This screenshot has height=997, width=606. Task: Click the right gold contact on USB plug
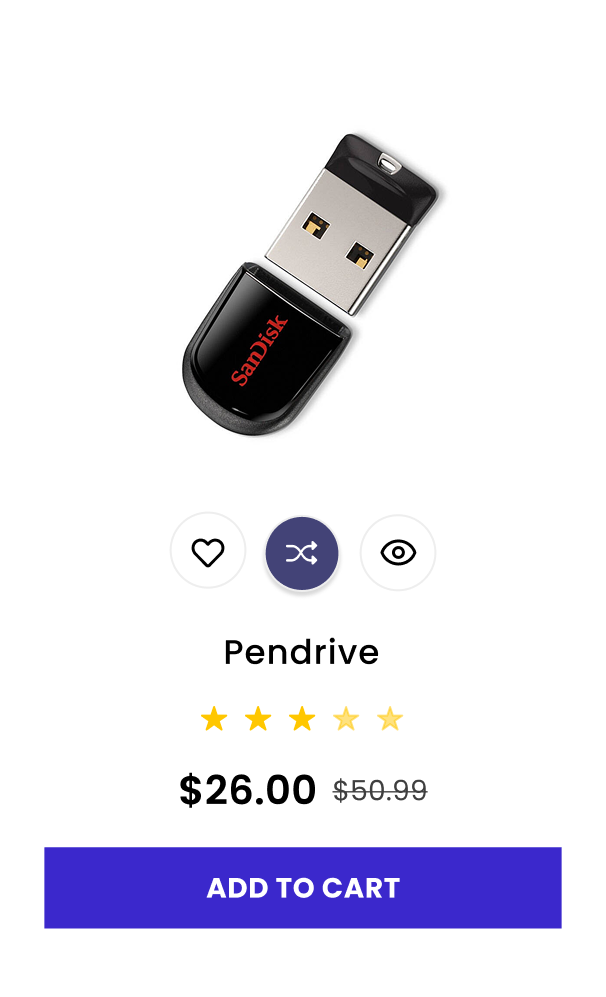[x=360, y=255]
